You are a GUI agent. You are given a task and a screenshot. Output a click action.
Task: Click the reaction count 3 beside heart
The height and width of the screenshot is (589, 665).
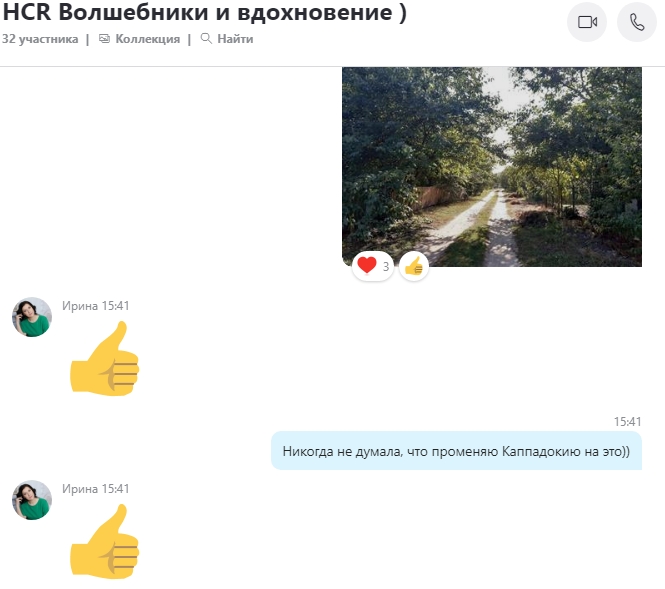pyautogui.click(x=386, y=267)
